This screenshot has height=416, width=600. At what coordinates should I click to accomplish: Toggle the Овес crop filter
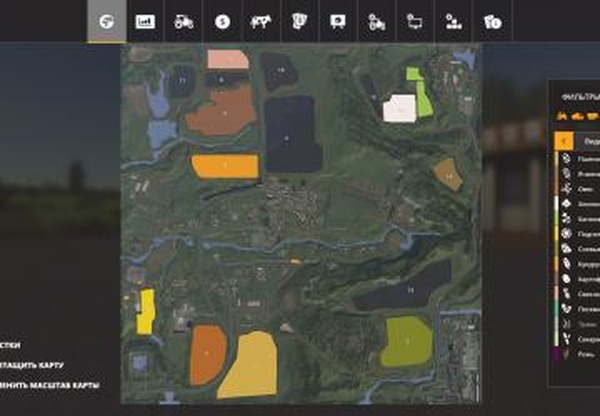pyautogui.click(x=578, y=189)
